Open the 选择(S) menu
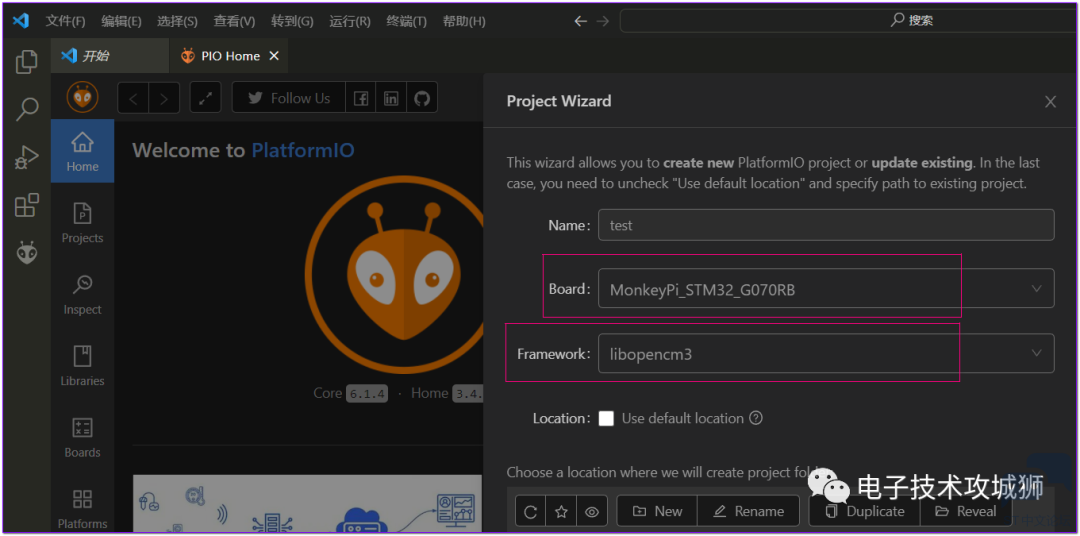Image resolution: width=1080 pixels, height=536 pixels. click(x=177, y=21)
